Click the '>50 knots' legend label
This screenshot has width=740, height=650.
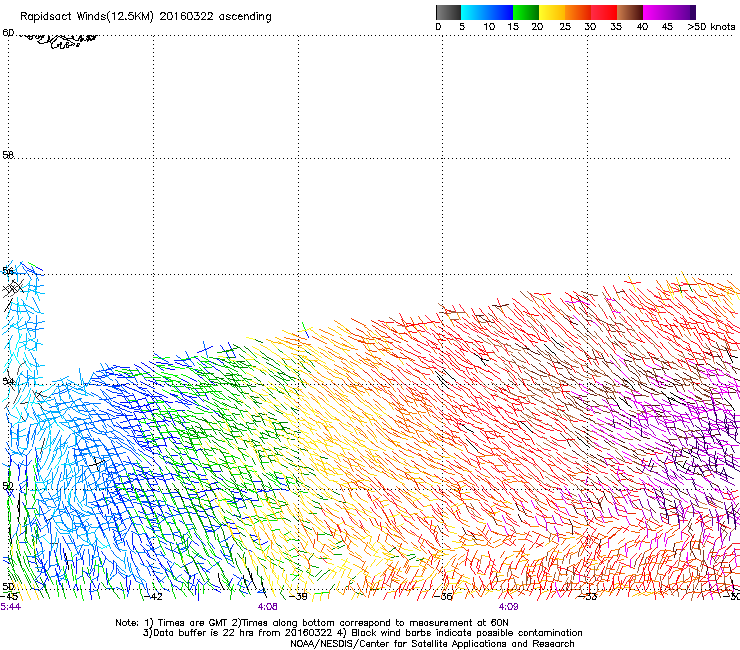[x=711, y=26]
